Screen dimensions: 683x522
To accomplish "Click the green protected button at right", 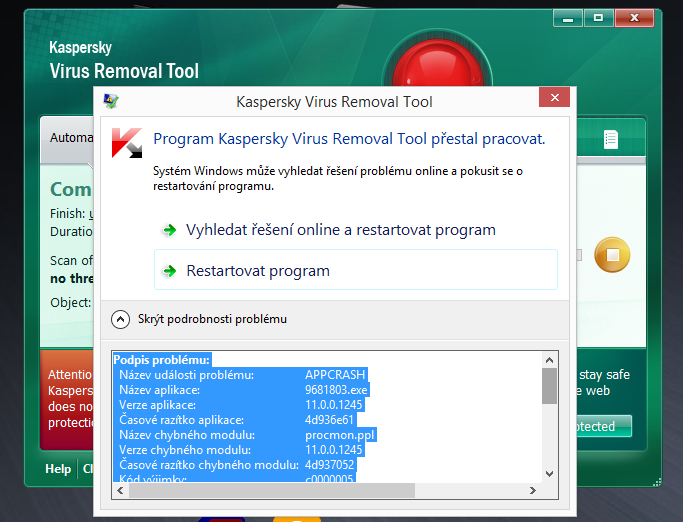I will pyautogui.click(x=604, y=426).
